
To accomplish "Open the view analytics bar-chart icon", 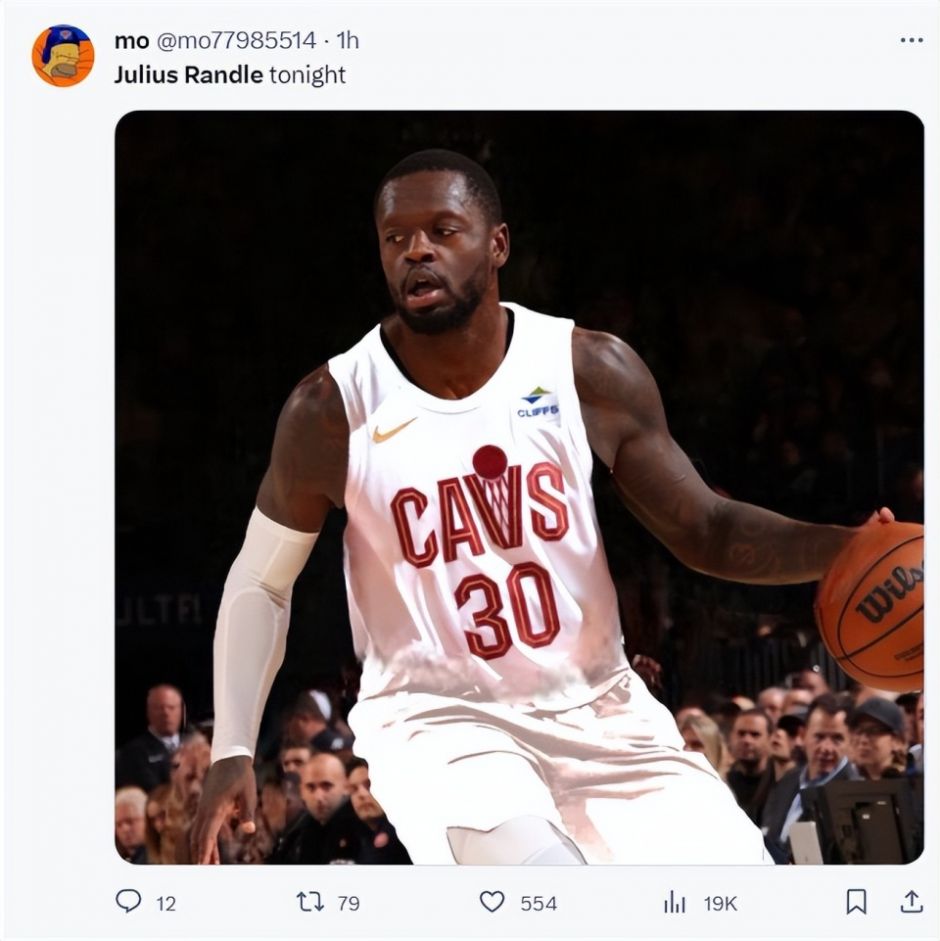I will [x=675, y=902].
